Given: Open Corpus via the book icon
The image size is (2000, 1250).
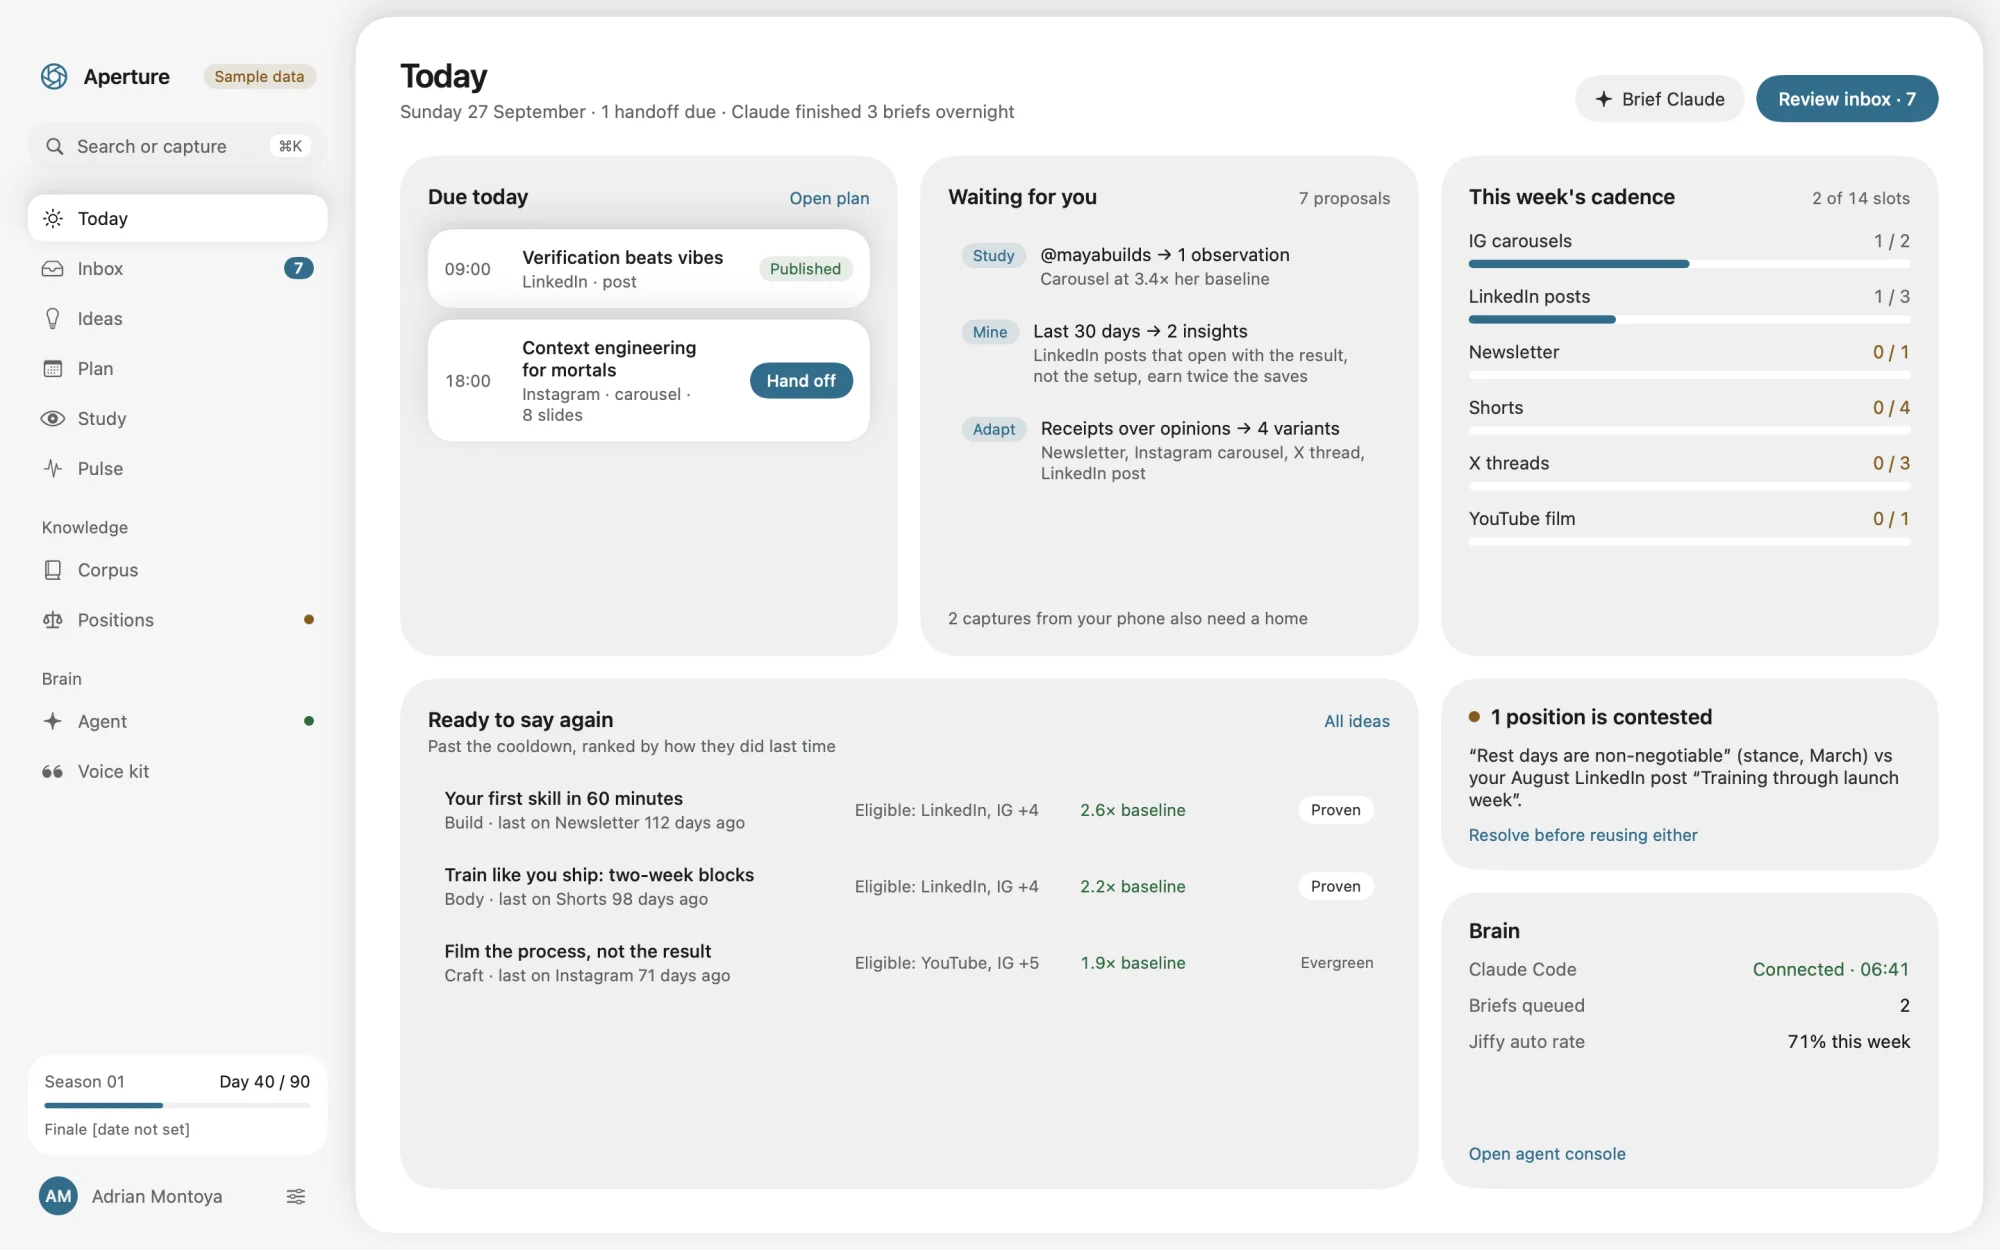Looking at the screenshot, I should [x=53, y=569].
